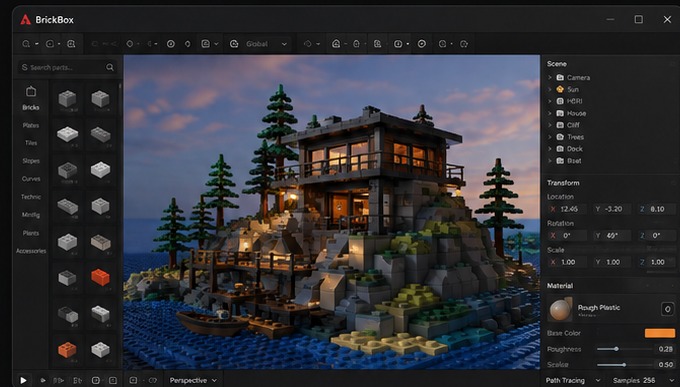Image resolution: width=680 pixels, height=387 pixels.
Task: Click Location X field 12.46
Action: click(567, 209)
